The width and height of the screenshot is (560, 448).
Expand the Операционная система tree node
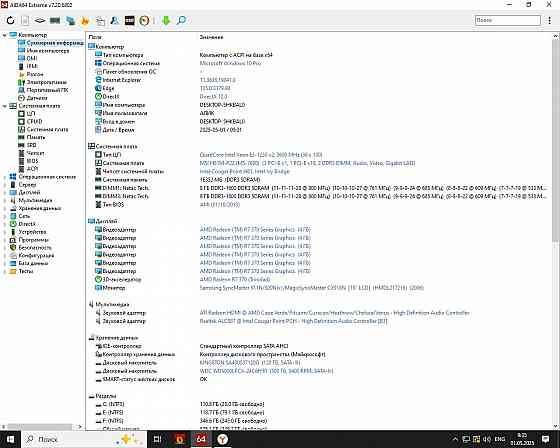(x=4, y=177)
